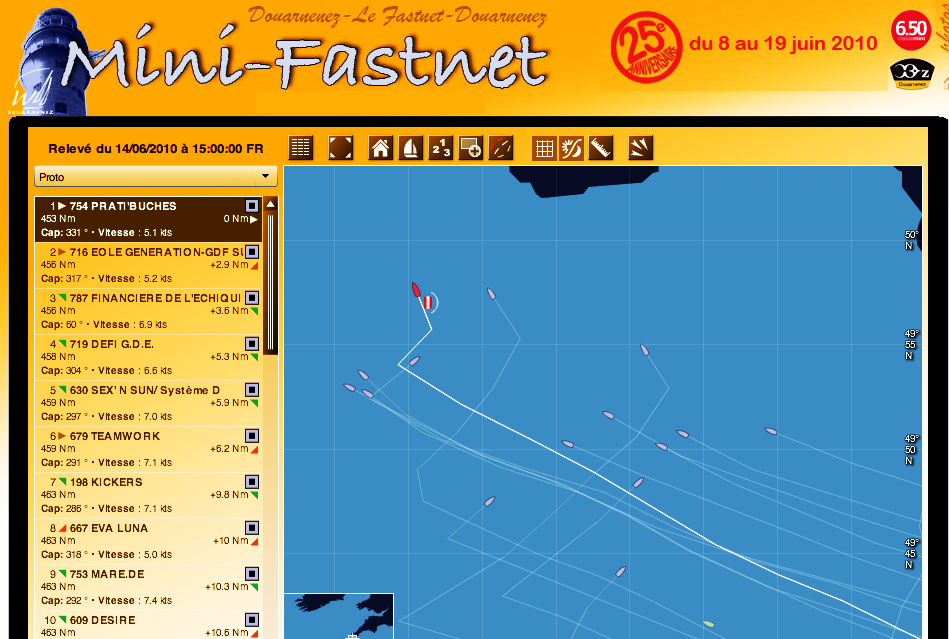Click the colored dashed-tracks icon

coord(501,148)
